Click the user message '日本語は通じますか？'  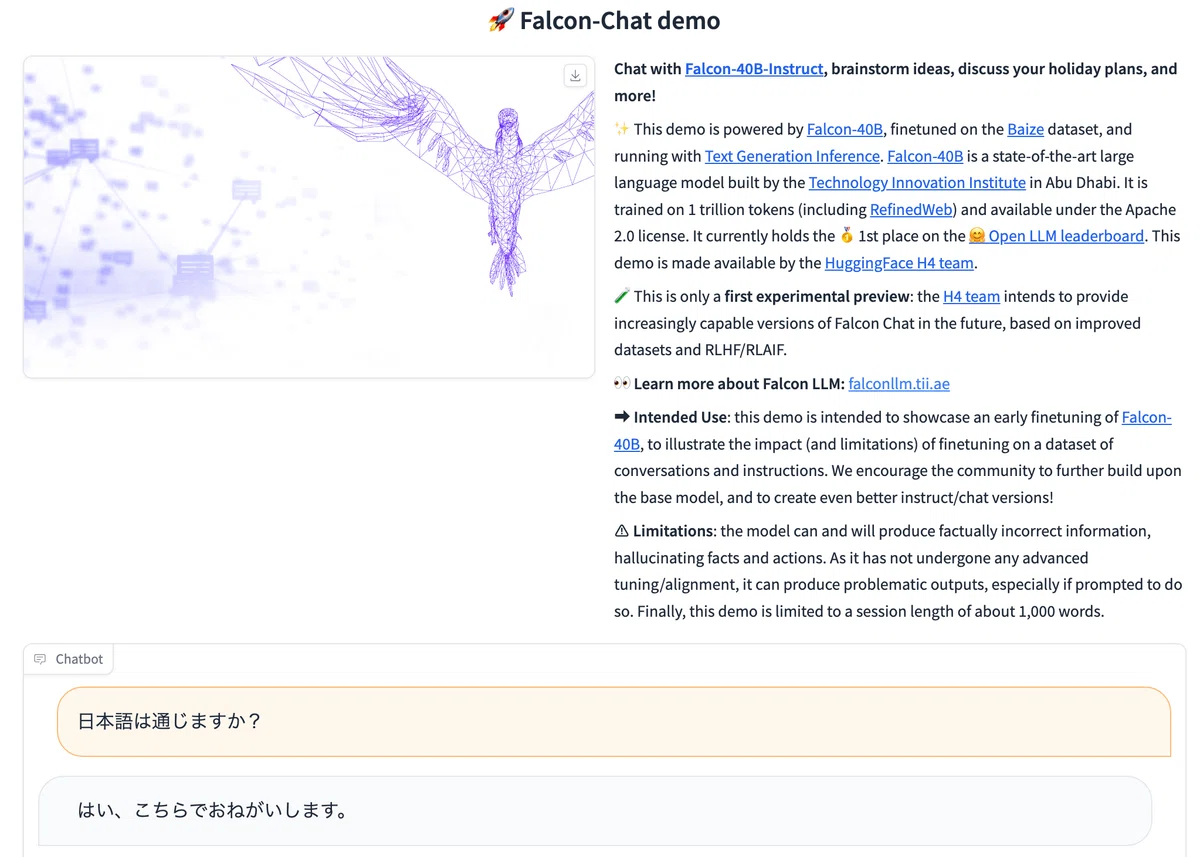(x=613, y=721)
